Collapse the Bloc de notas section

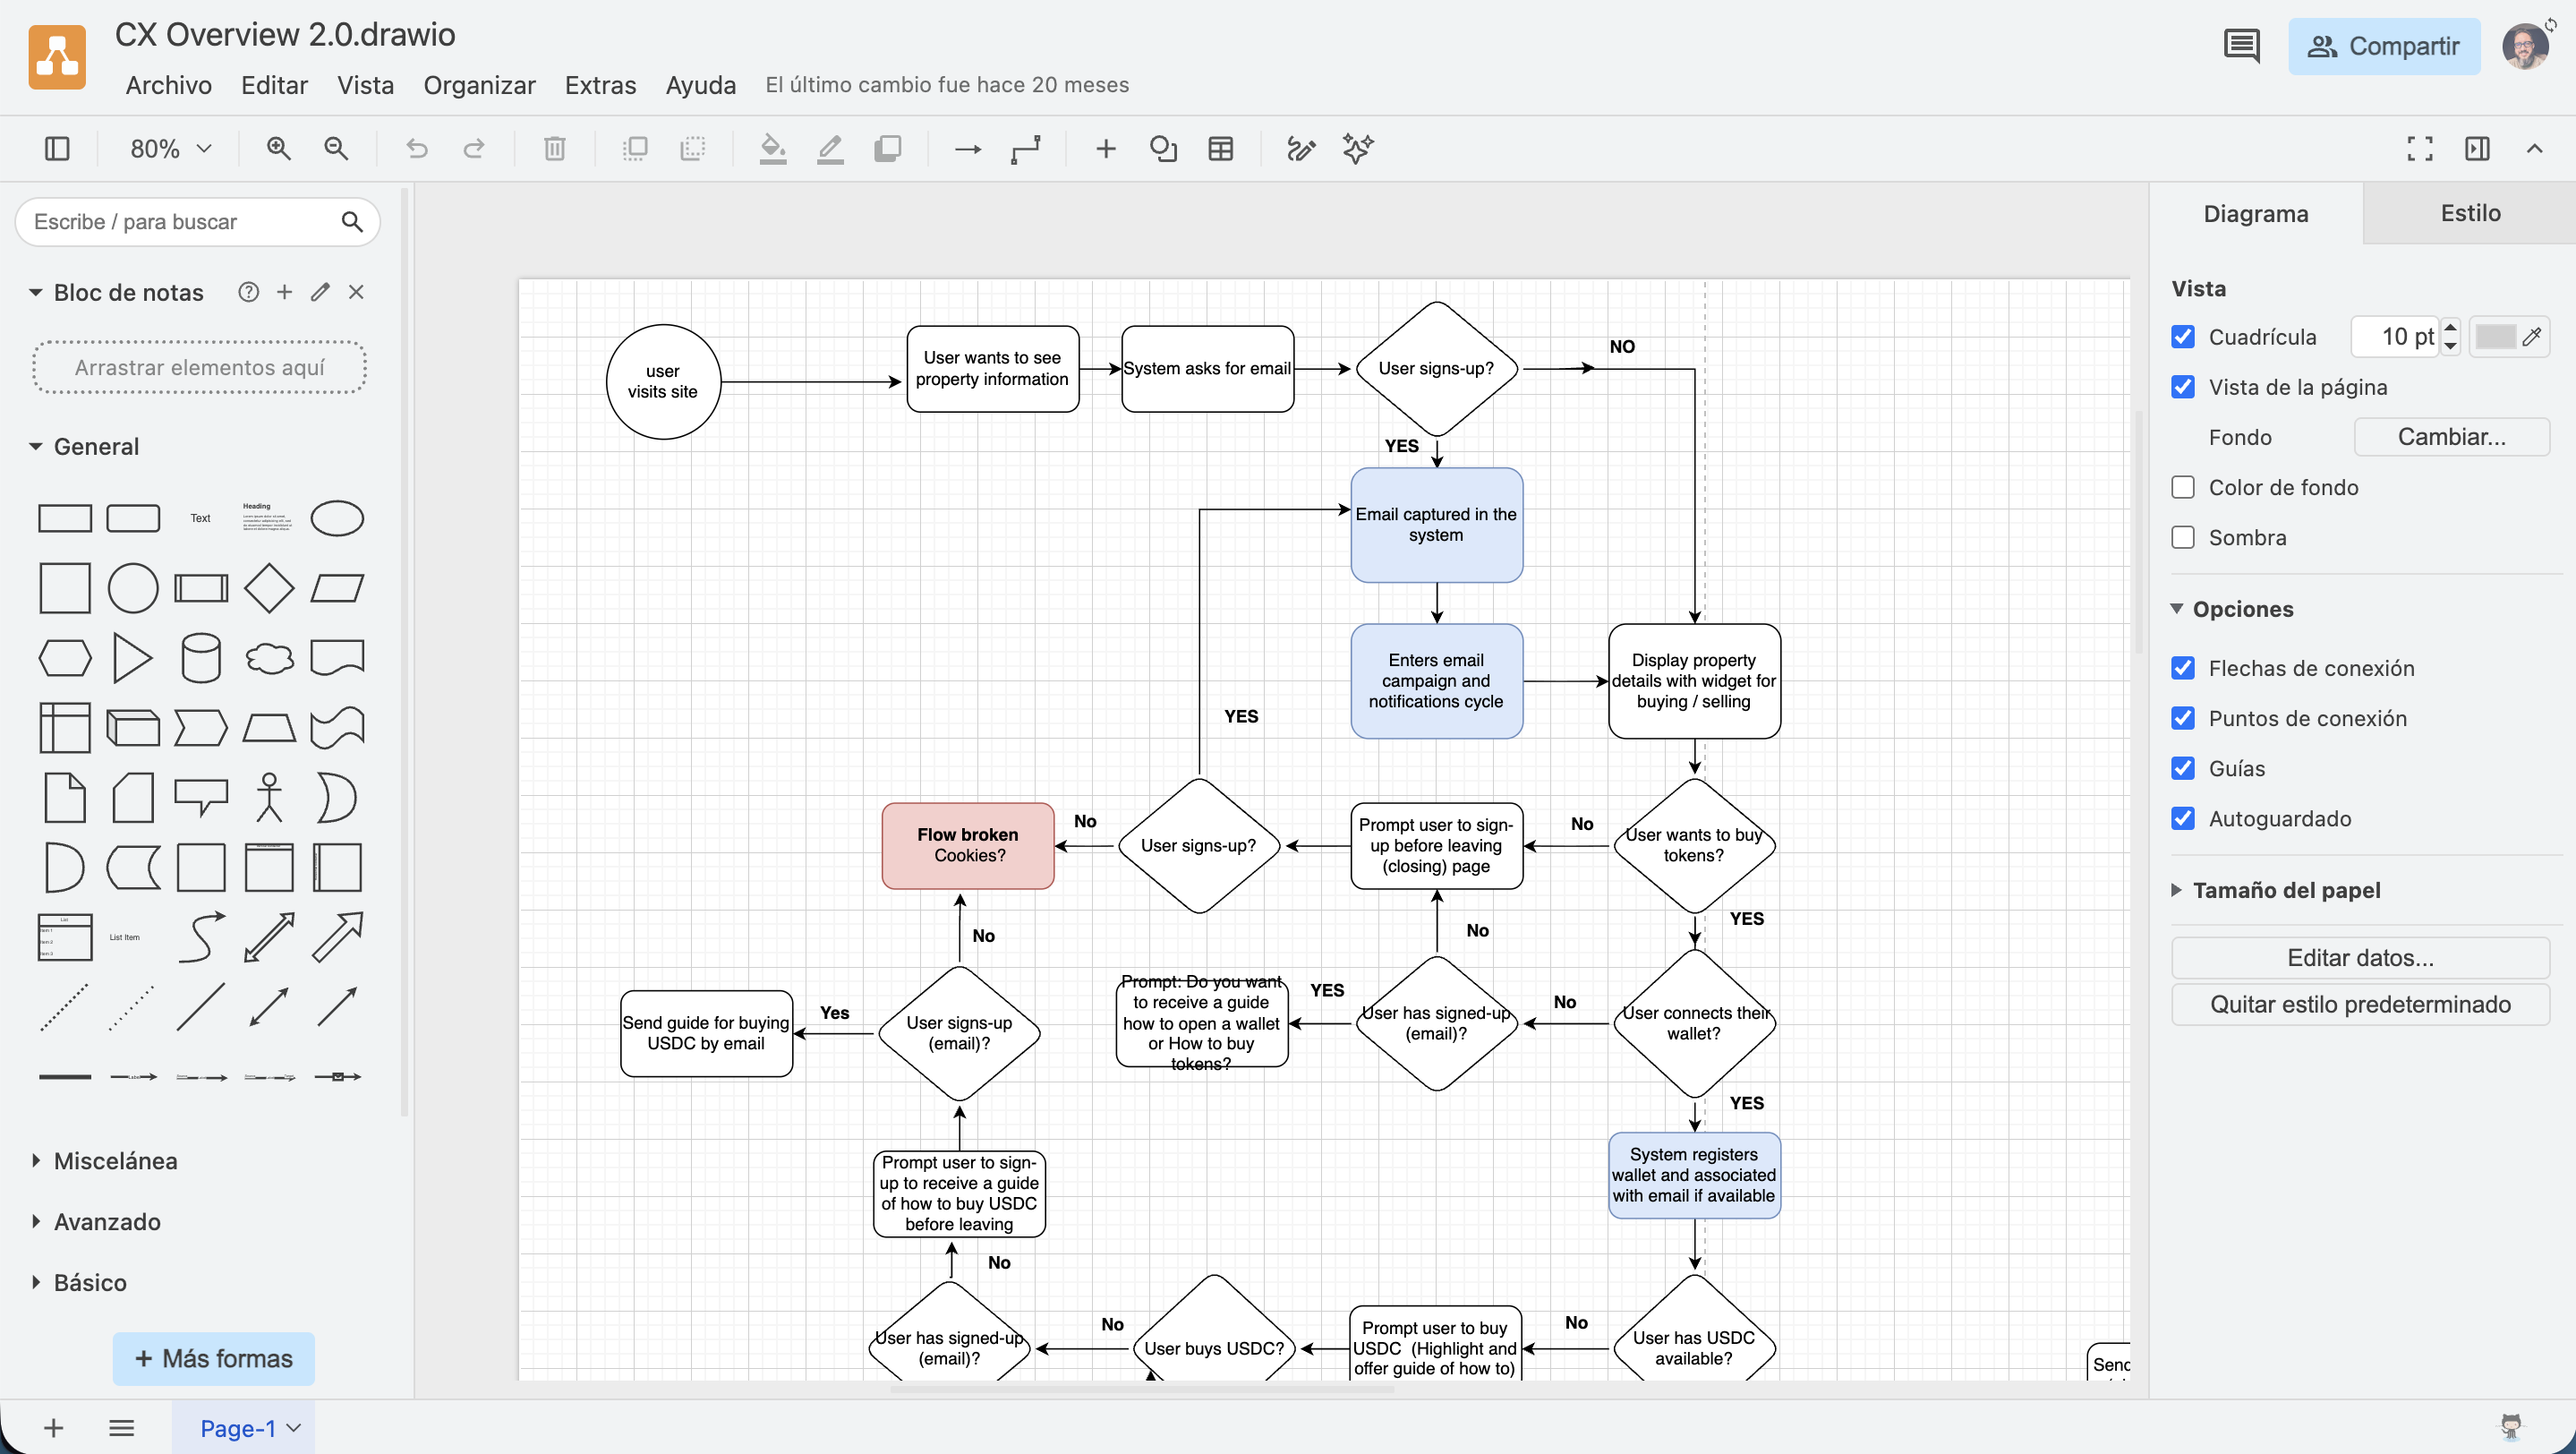click(x=36, y=293)
